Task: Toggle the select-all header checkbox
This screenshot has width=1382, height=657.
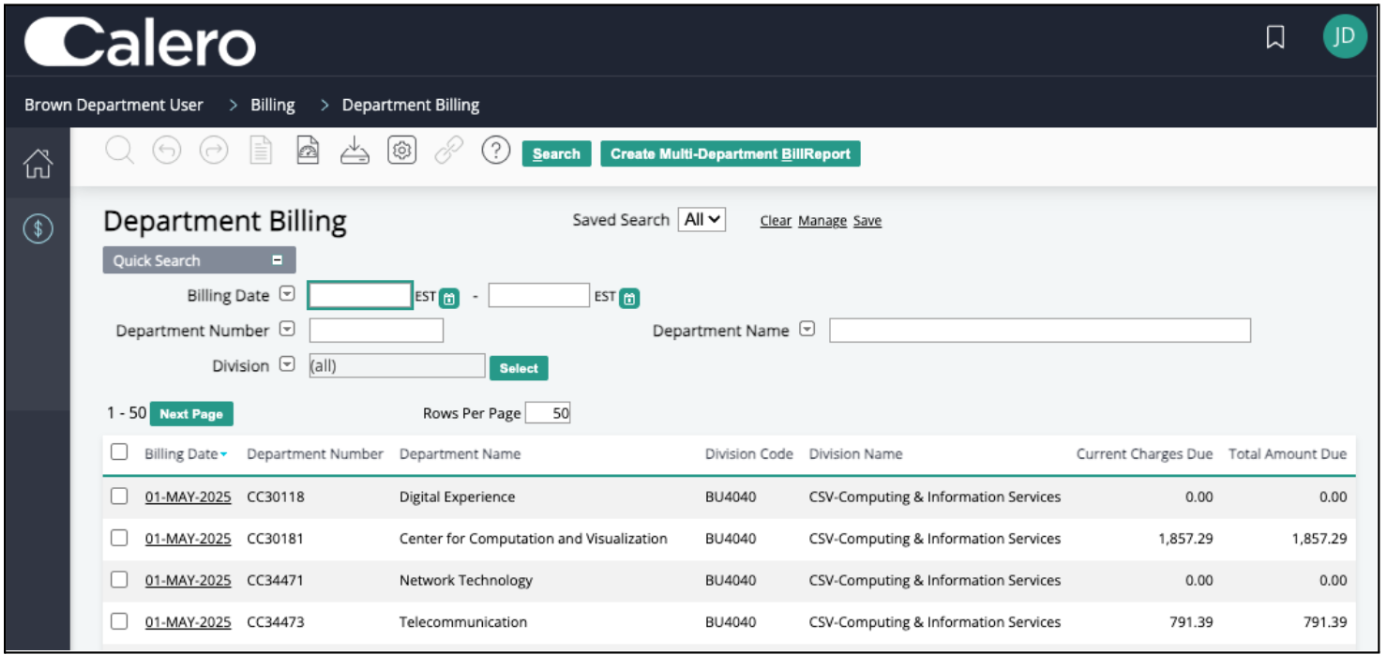Action: tap(119, 452)
